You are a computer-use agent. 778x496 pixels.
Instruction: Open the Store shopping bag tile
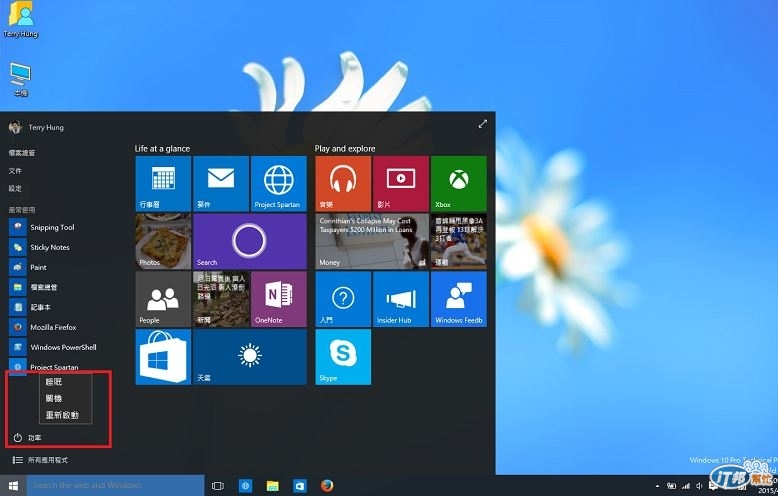[163, 357]
